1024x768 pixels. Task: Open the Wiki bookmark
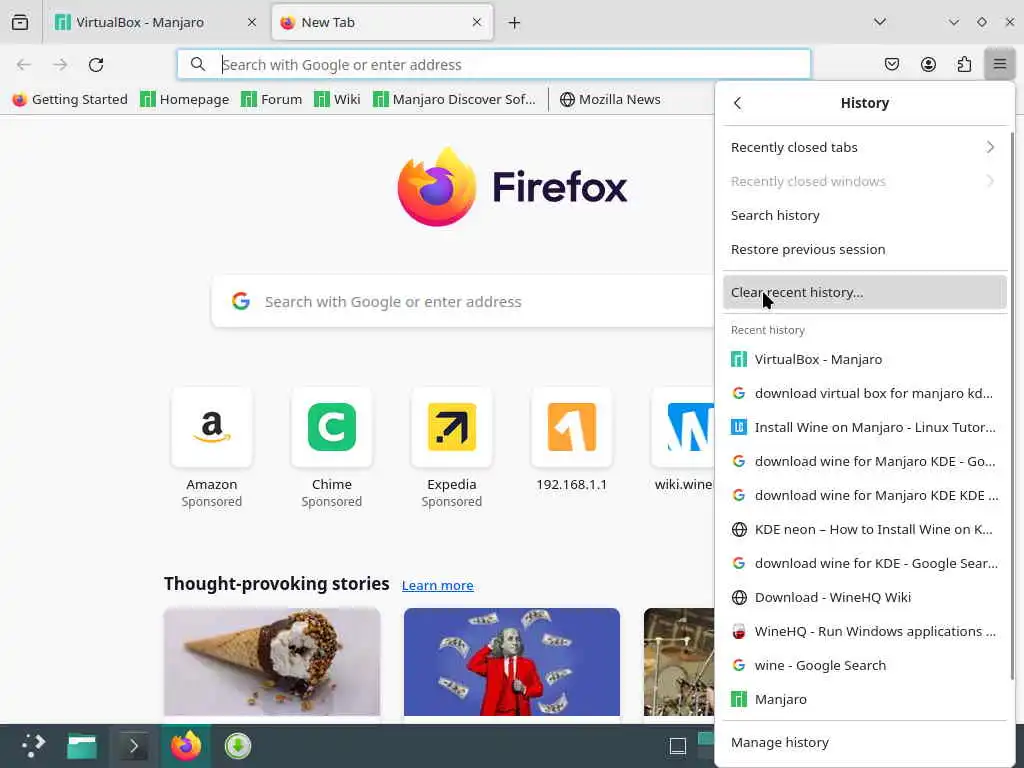338,99
